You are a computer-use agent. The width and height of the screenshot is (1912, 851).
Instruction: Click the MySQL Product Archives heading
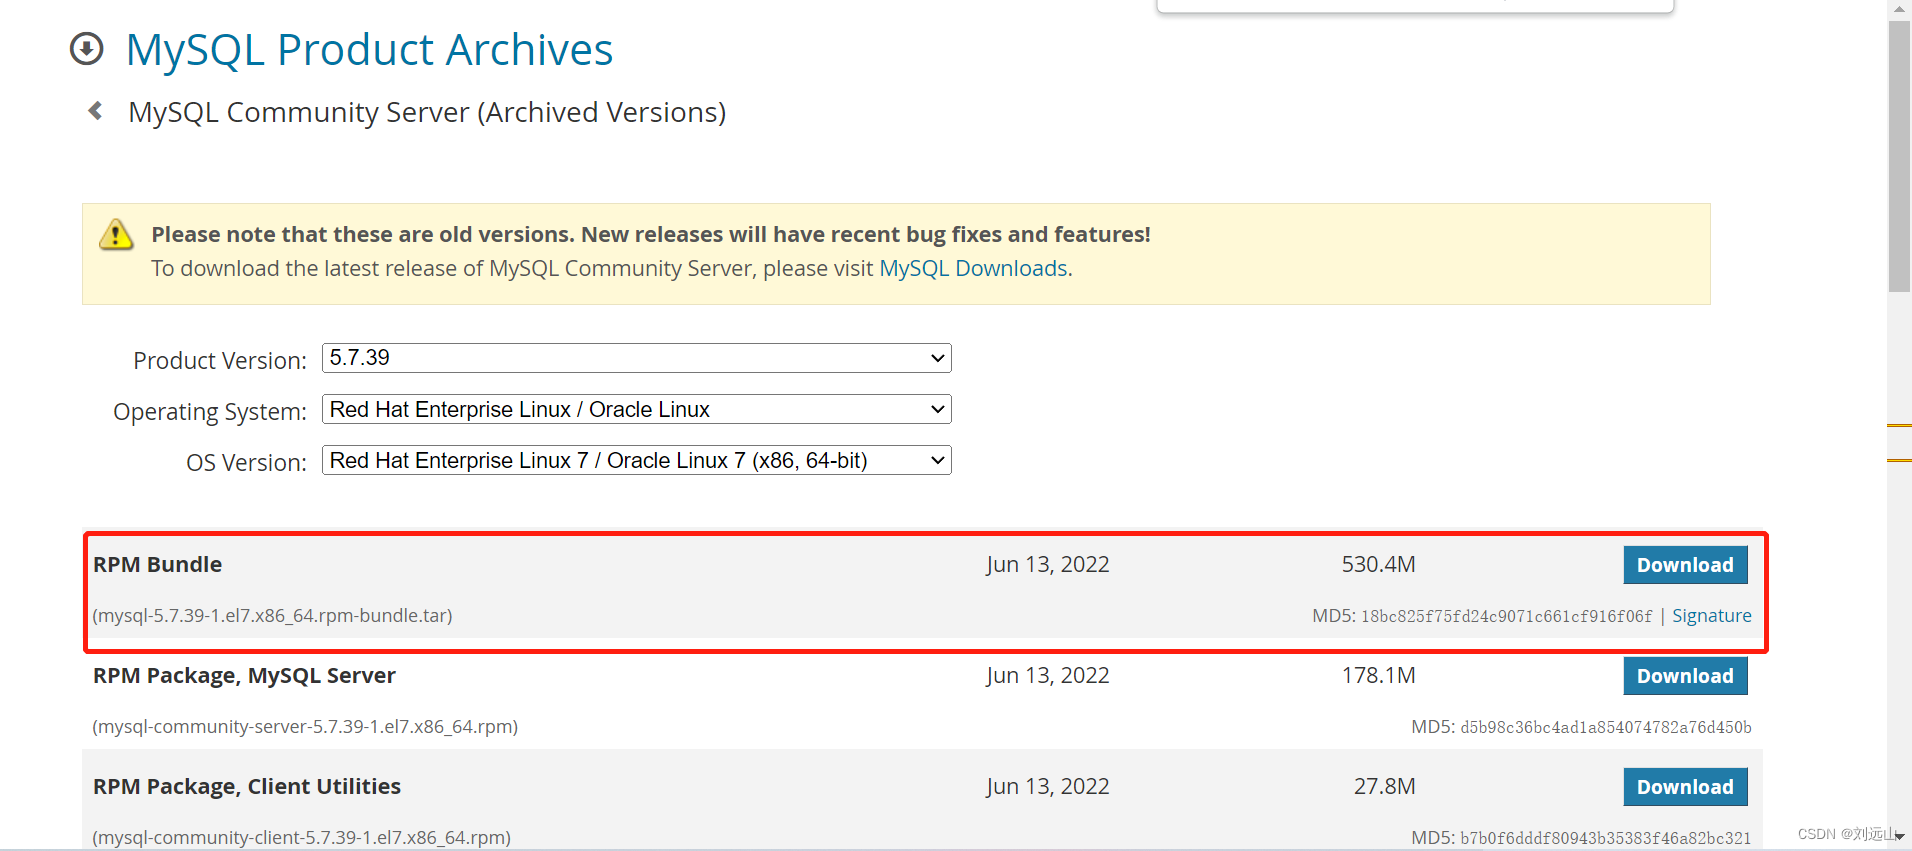369,50
